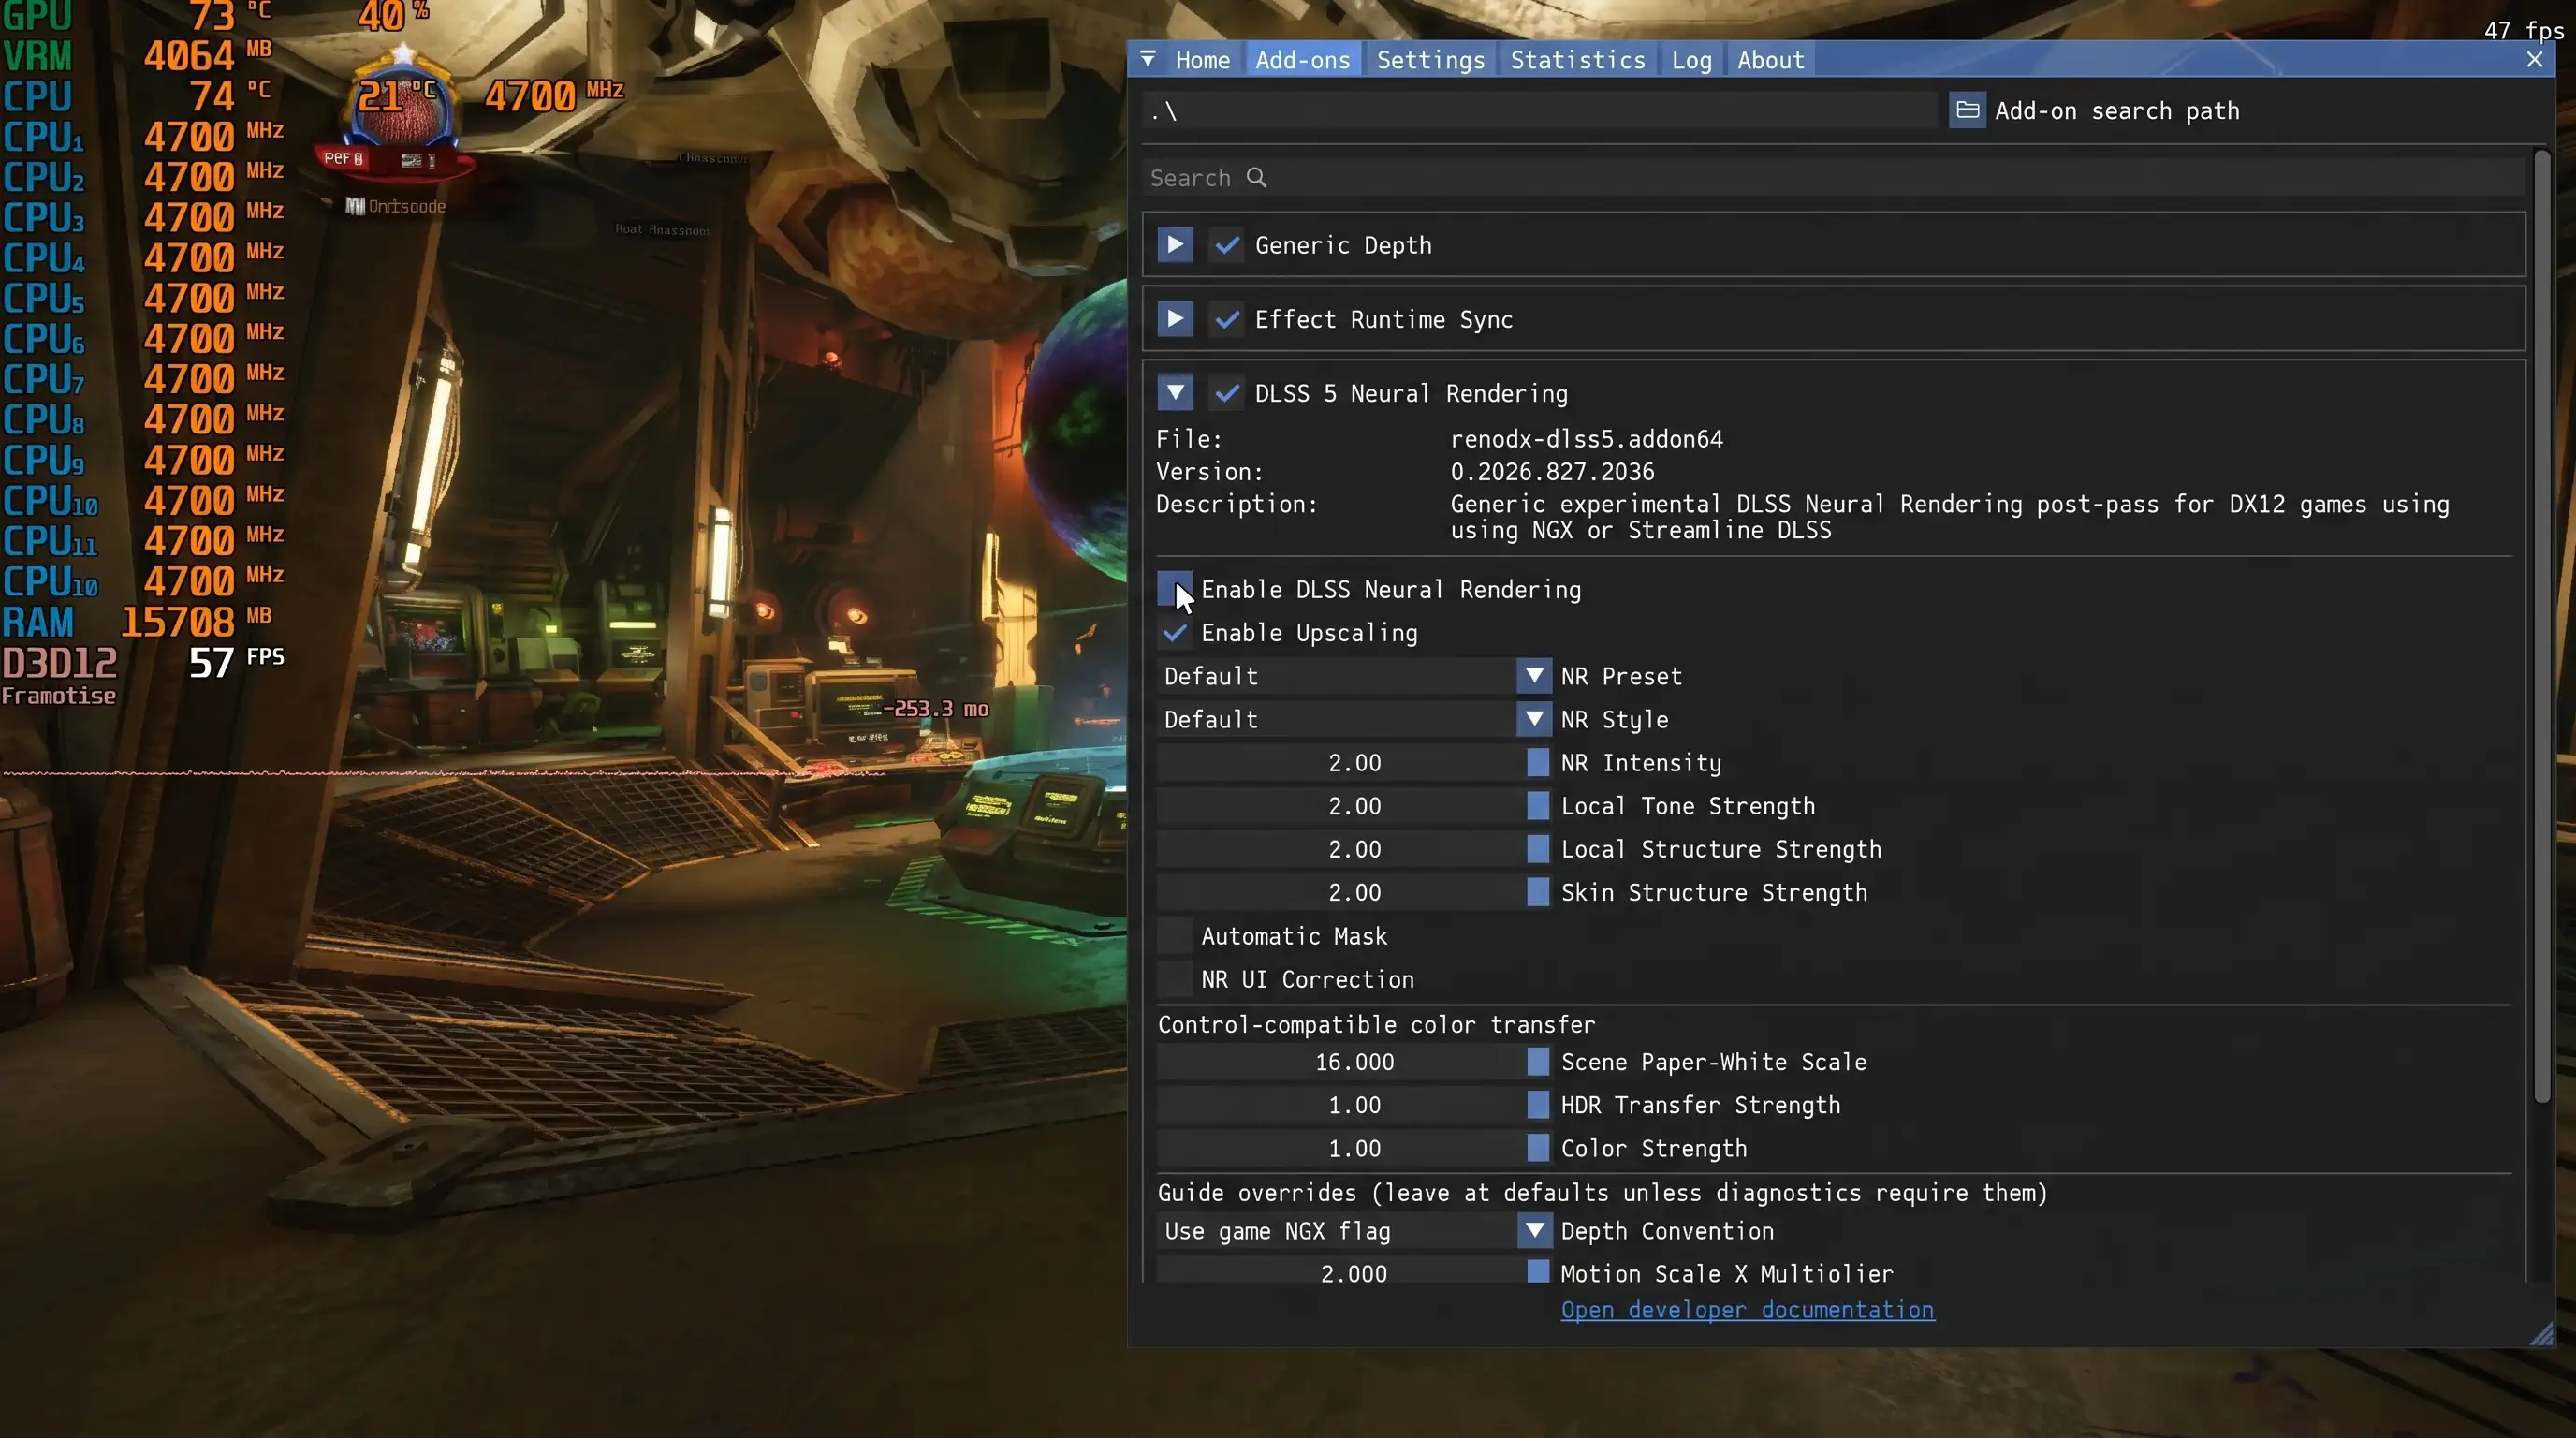Click the NR Preset dropdown arrow
2576x1438 pixels.
1534,676
